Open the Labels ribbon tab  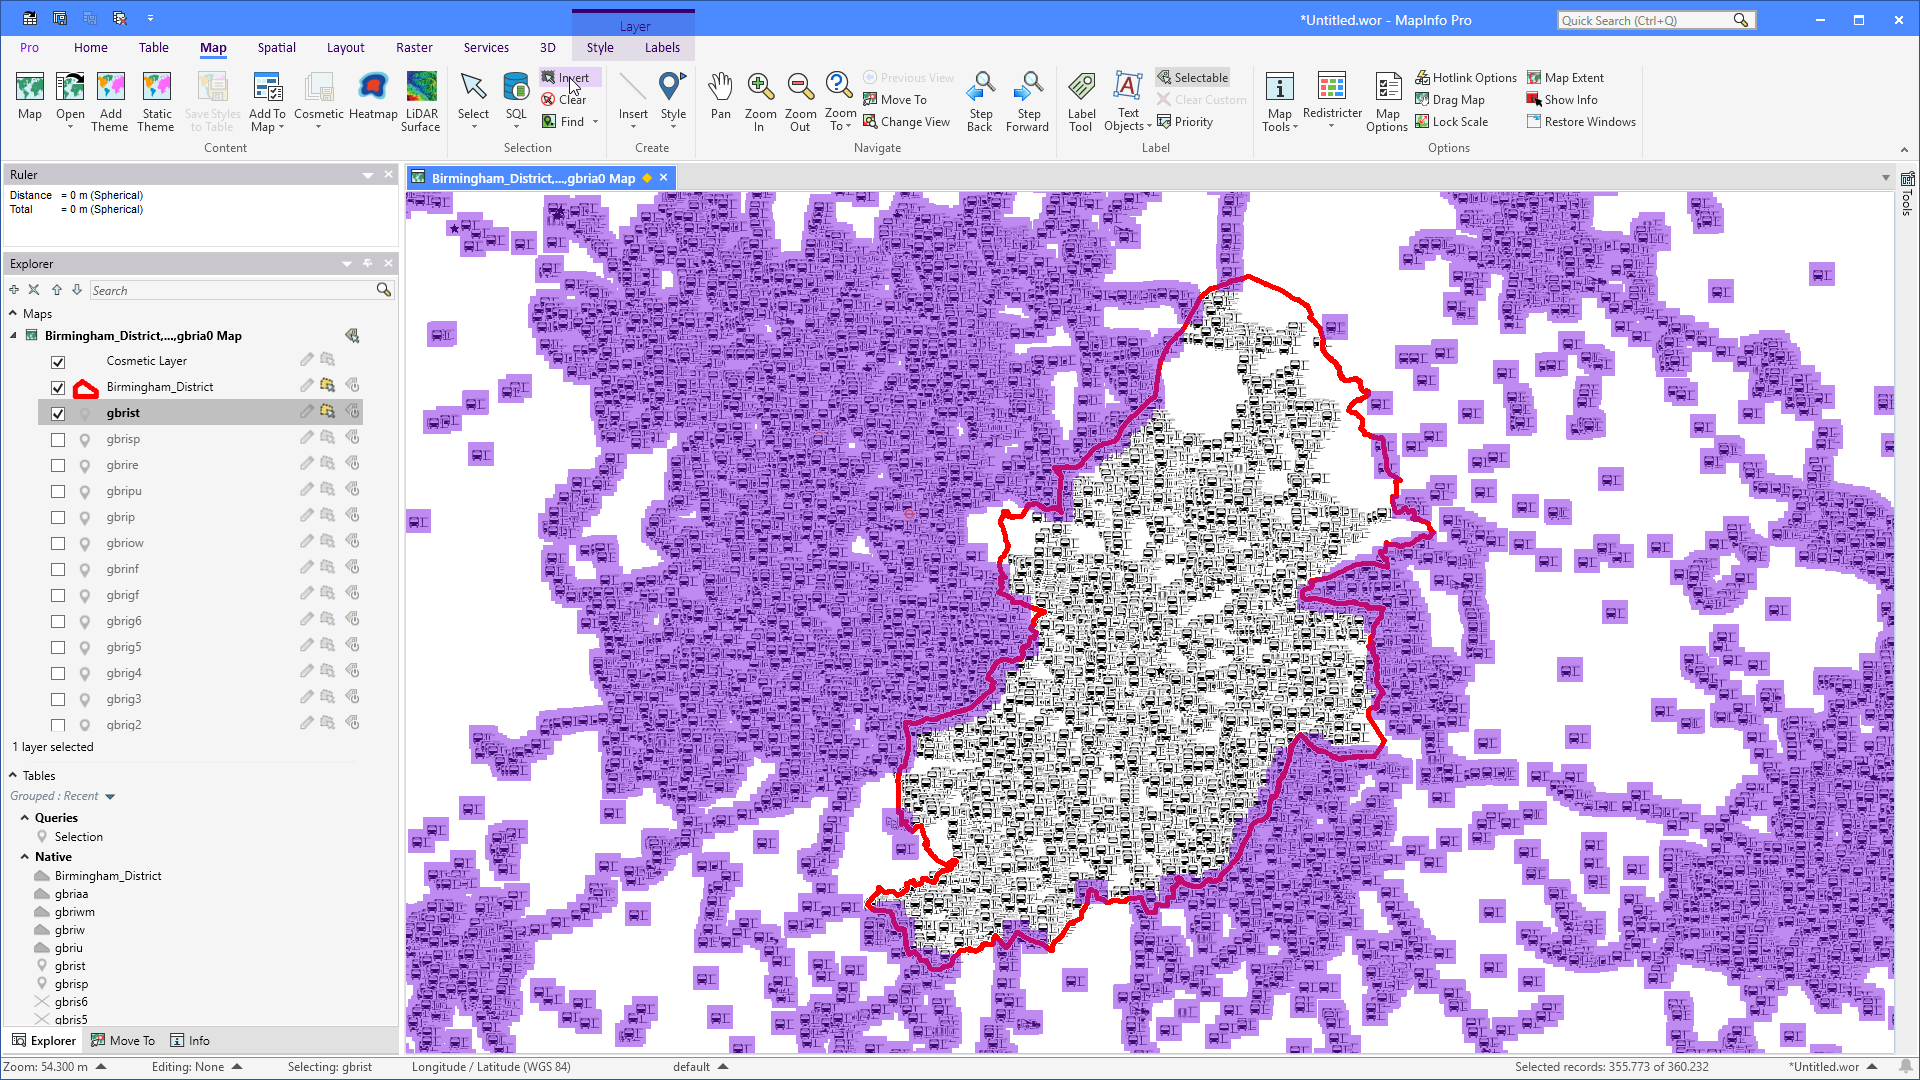662,47
